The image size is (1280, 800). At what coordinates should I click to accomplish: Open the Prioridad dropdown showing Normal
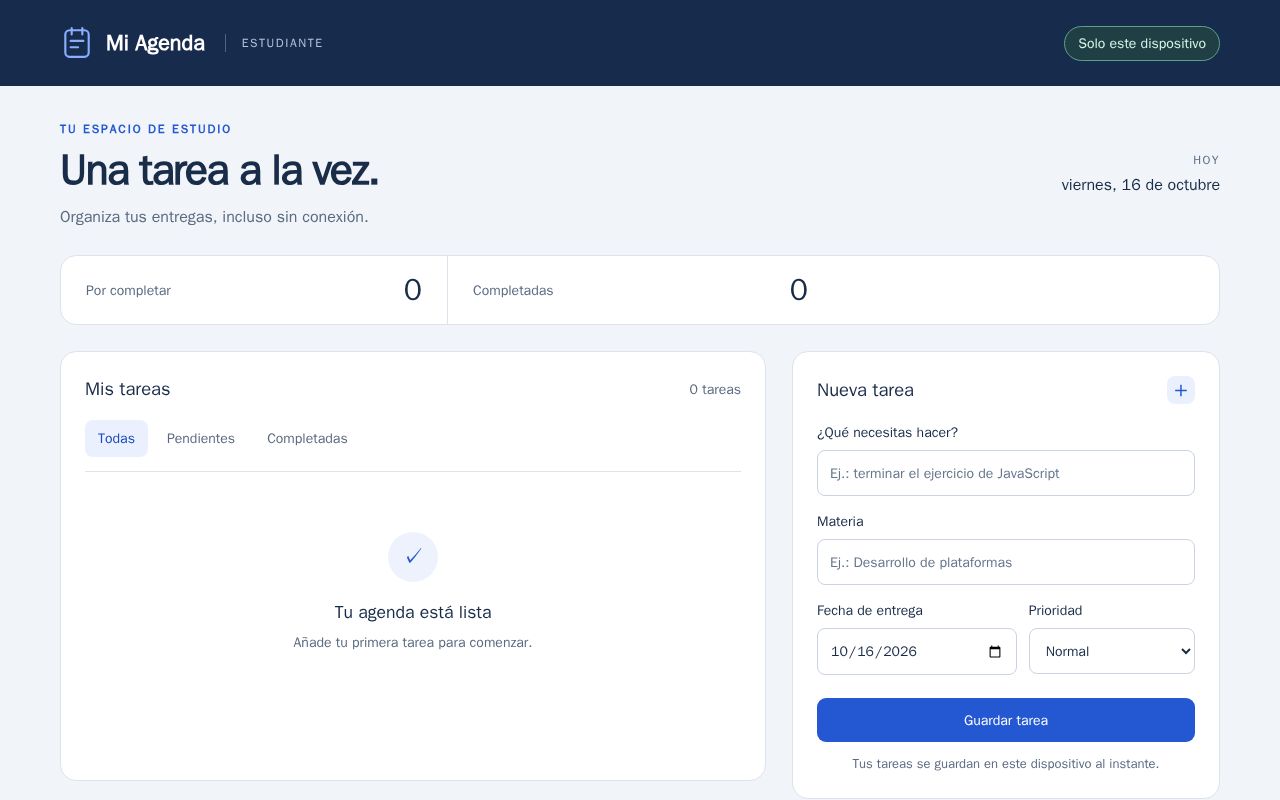[1112, 651]
